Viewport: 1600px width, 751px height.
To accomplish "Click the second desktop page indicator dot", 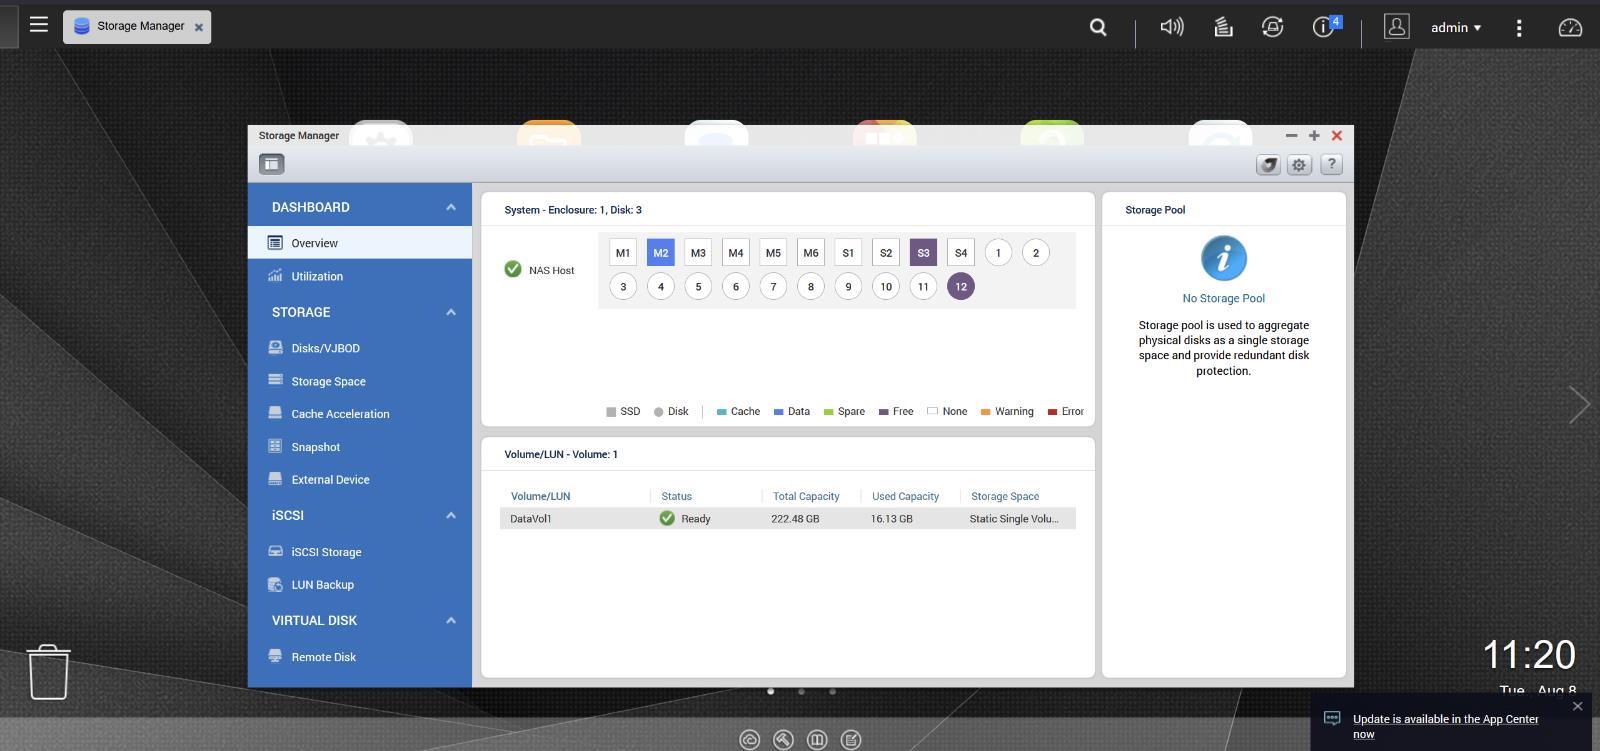I will [801, 691].
